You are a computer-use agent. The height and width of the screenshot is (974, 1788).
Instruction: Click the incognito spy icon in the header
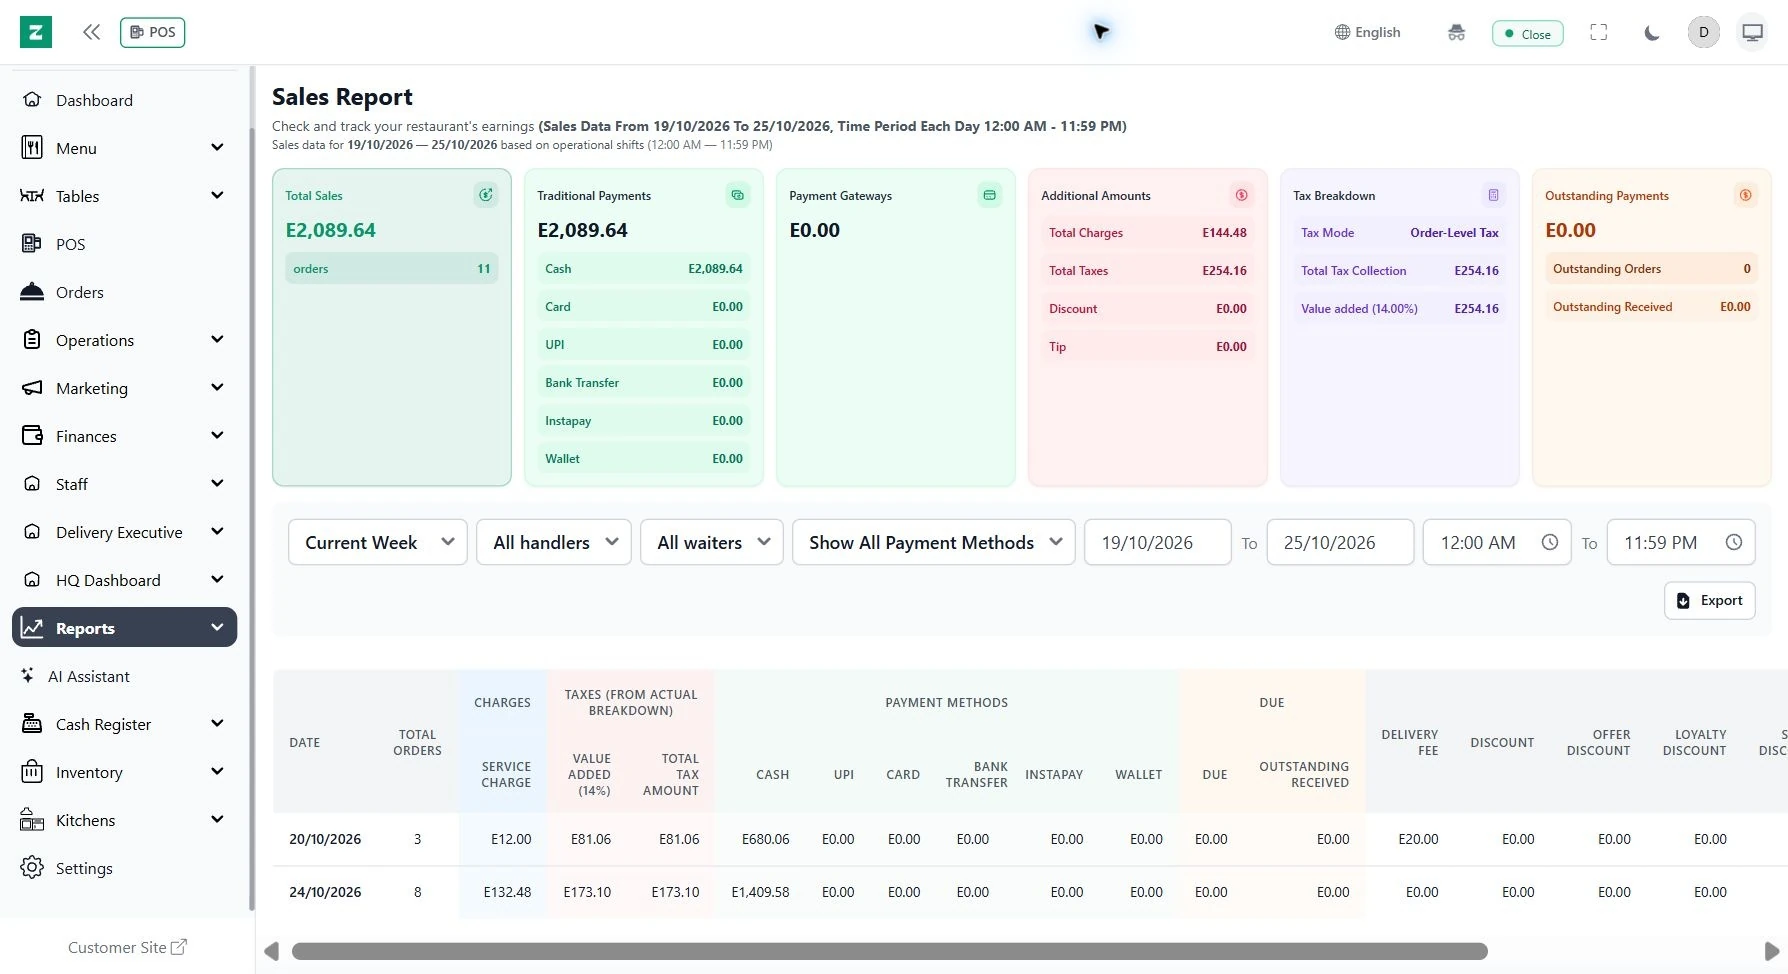1456,32
